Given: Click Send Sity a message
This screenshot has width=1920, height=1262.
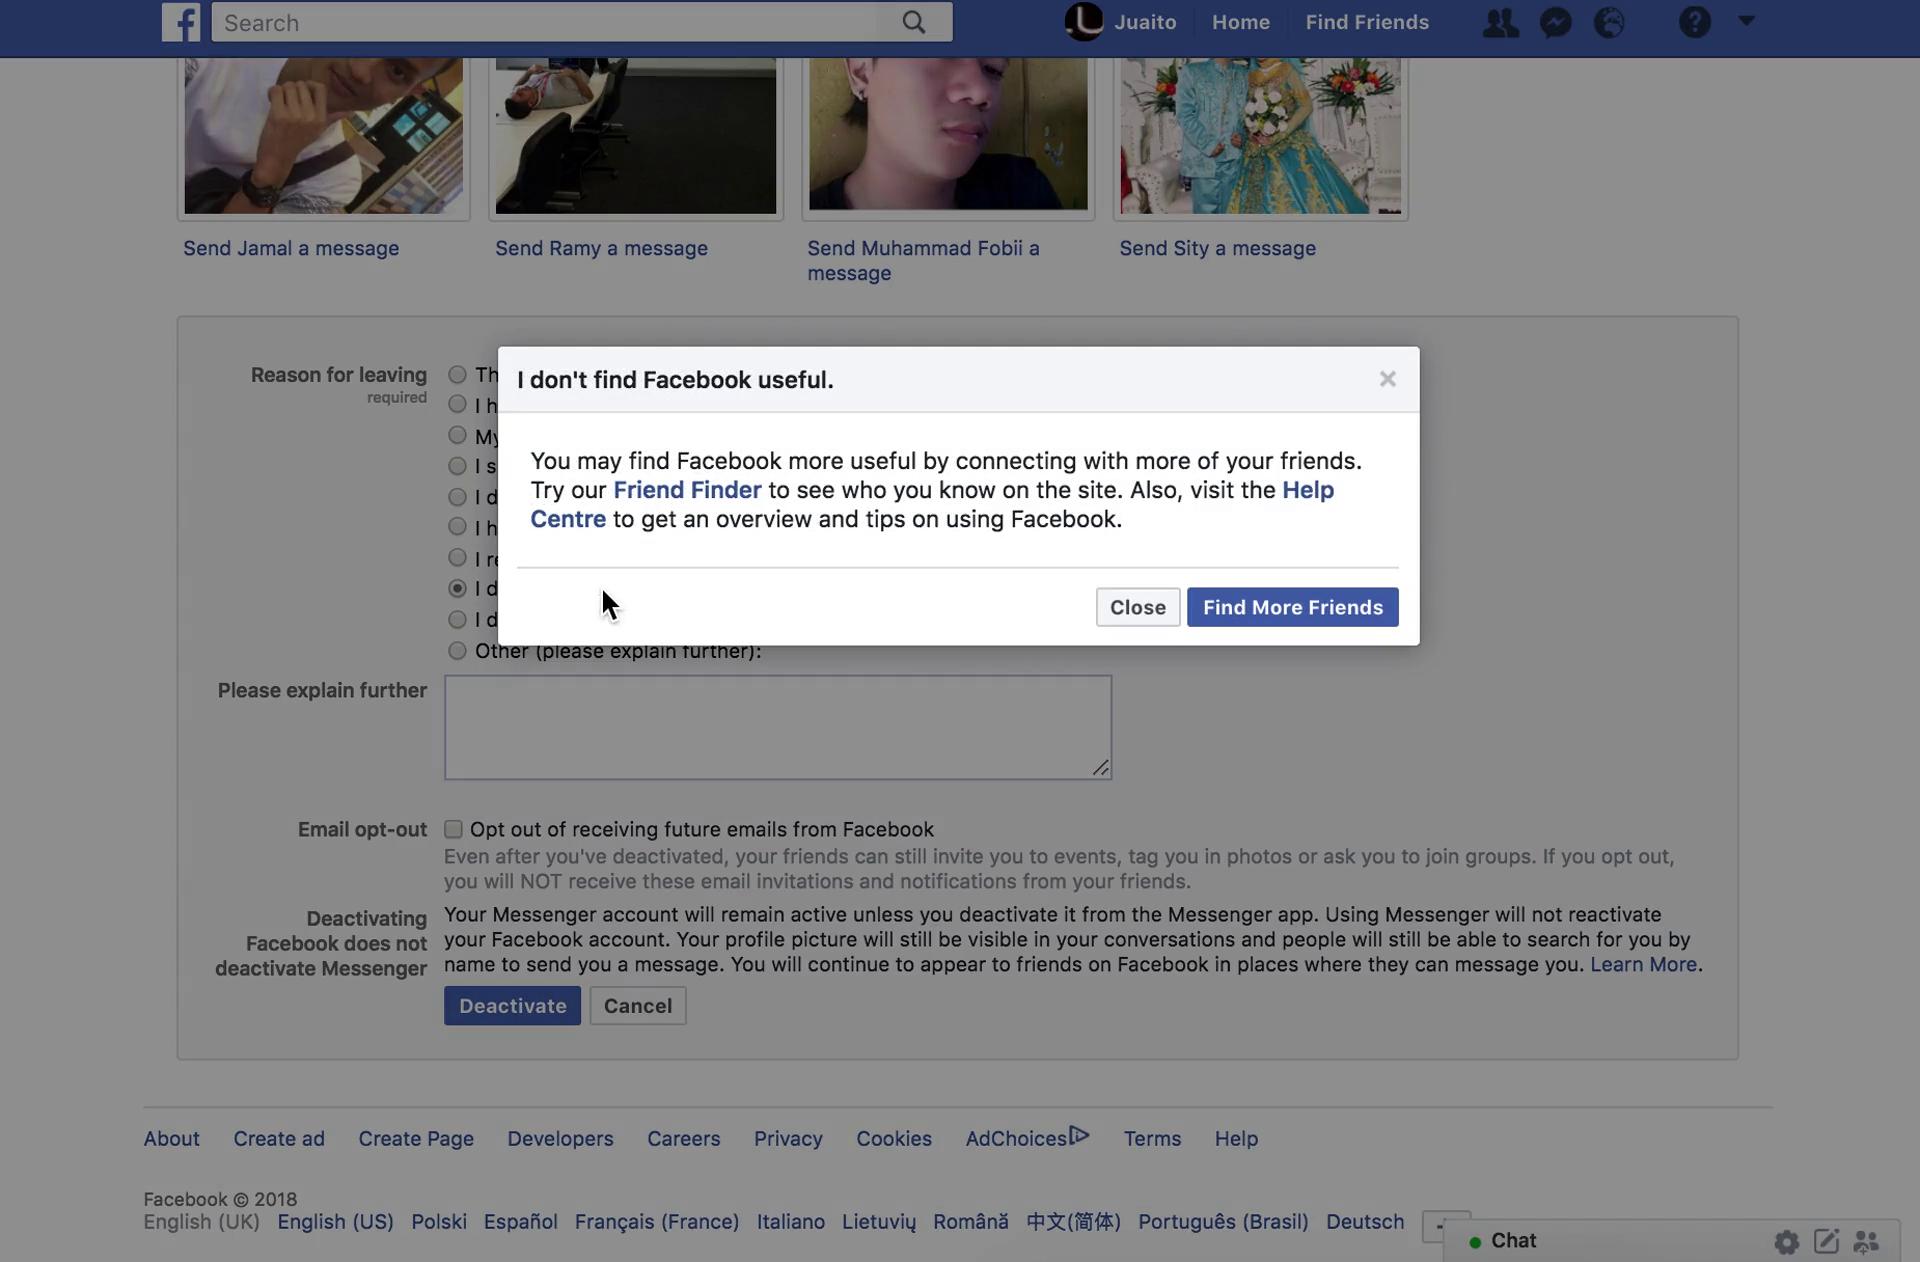Looking at the screenshot, I should pyautogui.click(x=1217, y=248).
